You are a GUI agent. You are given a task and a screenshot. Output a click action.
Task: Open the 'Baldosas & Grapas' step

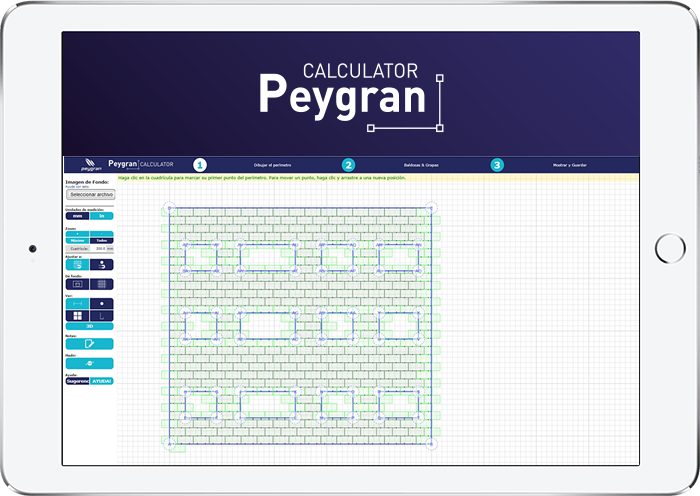tap(421, 165)
